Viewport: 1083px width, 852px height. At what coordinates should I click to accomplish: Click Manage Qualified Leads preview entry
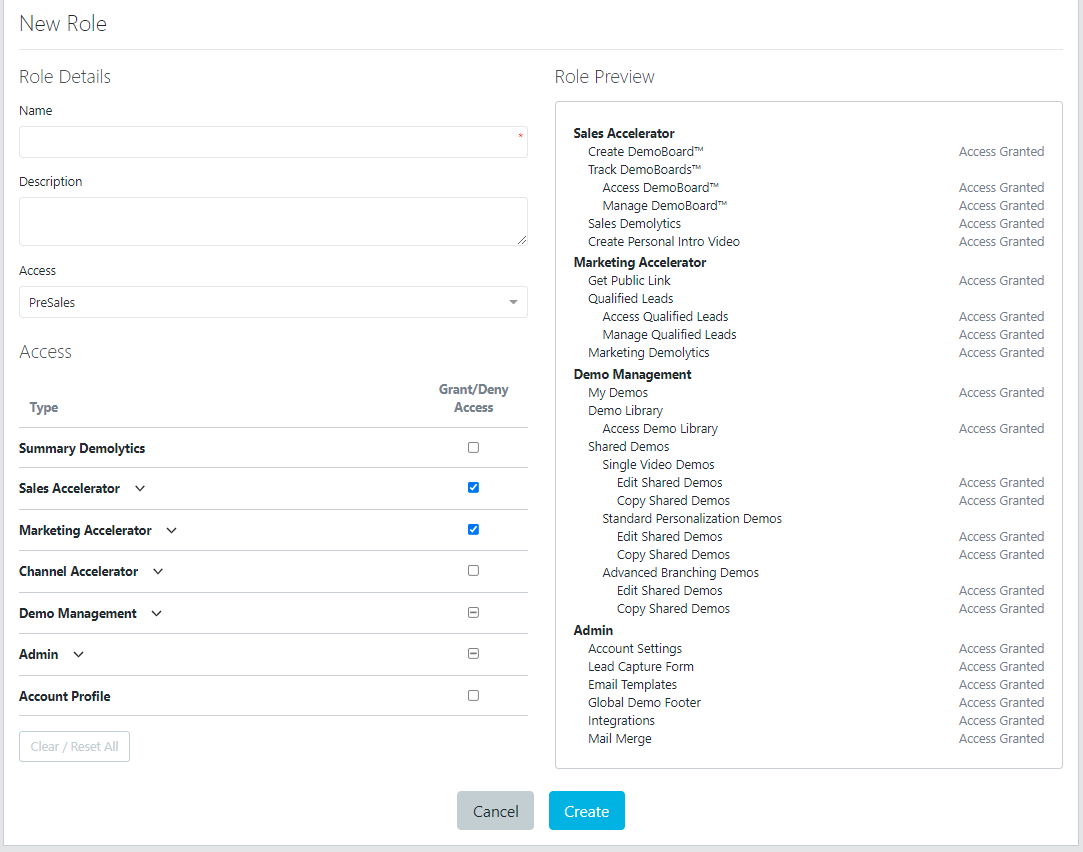pos(669,334)
